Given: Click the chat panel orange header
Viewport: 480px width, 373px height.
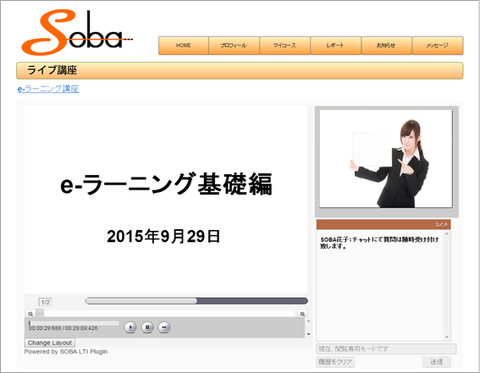Looking at the screenshot, I should [x=383, y=224].
